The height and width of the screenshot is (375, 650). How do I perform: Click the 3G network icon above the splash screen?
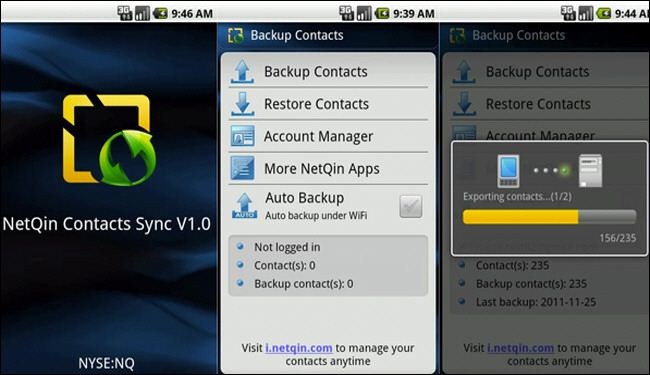(124, 13)
